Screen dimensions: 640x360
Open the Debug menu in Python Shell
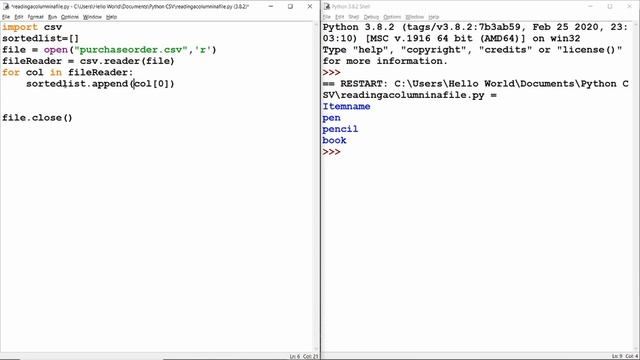pyautogui.click(x=371, y=17)
